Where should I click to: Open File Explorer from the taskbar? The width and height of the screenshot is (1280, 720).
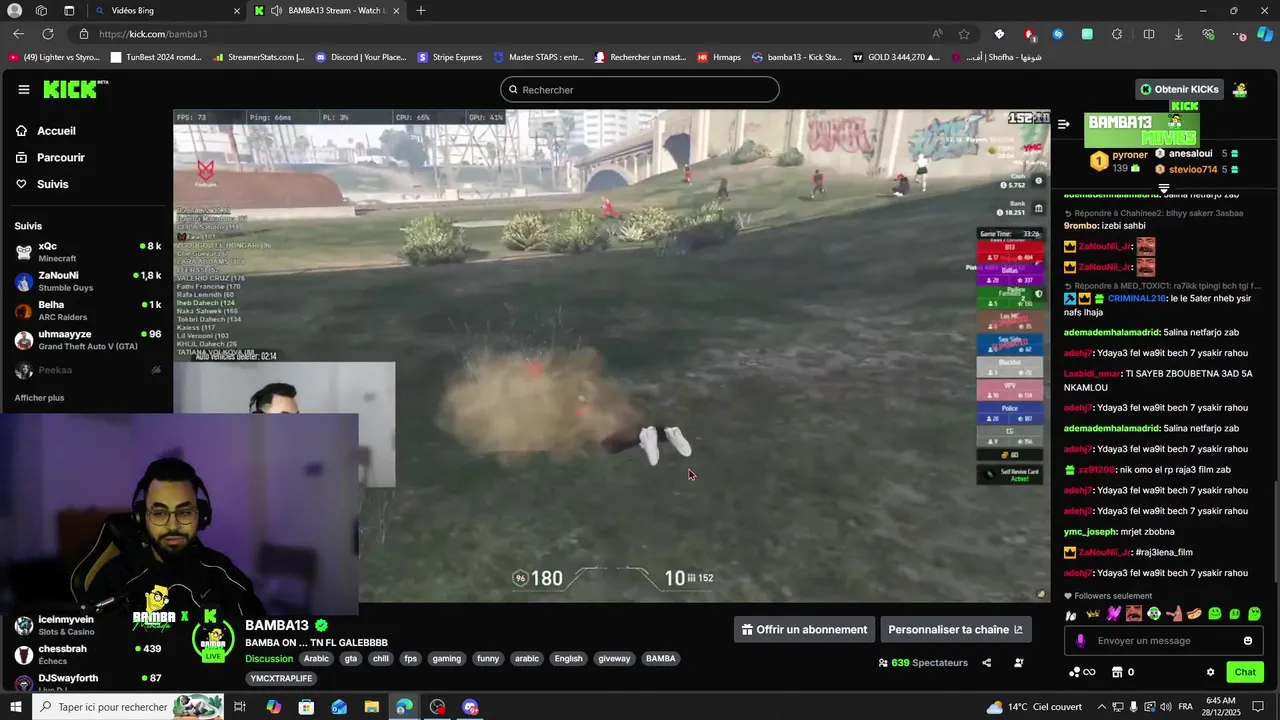[x=372, y=707]
